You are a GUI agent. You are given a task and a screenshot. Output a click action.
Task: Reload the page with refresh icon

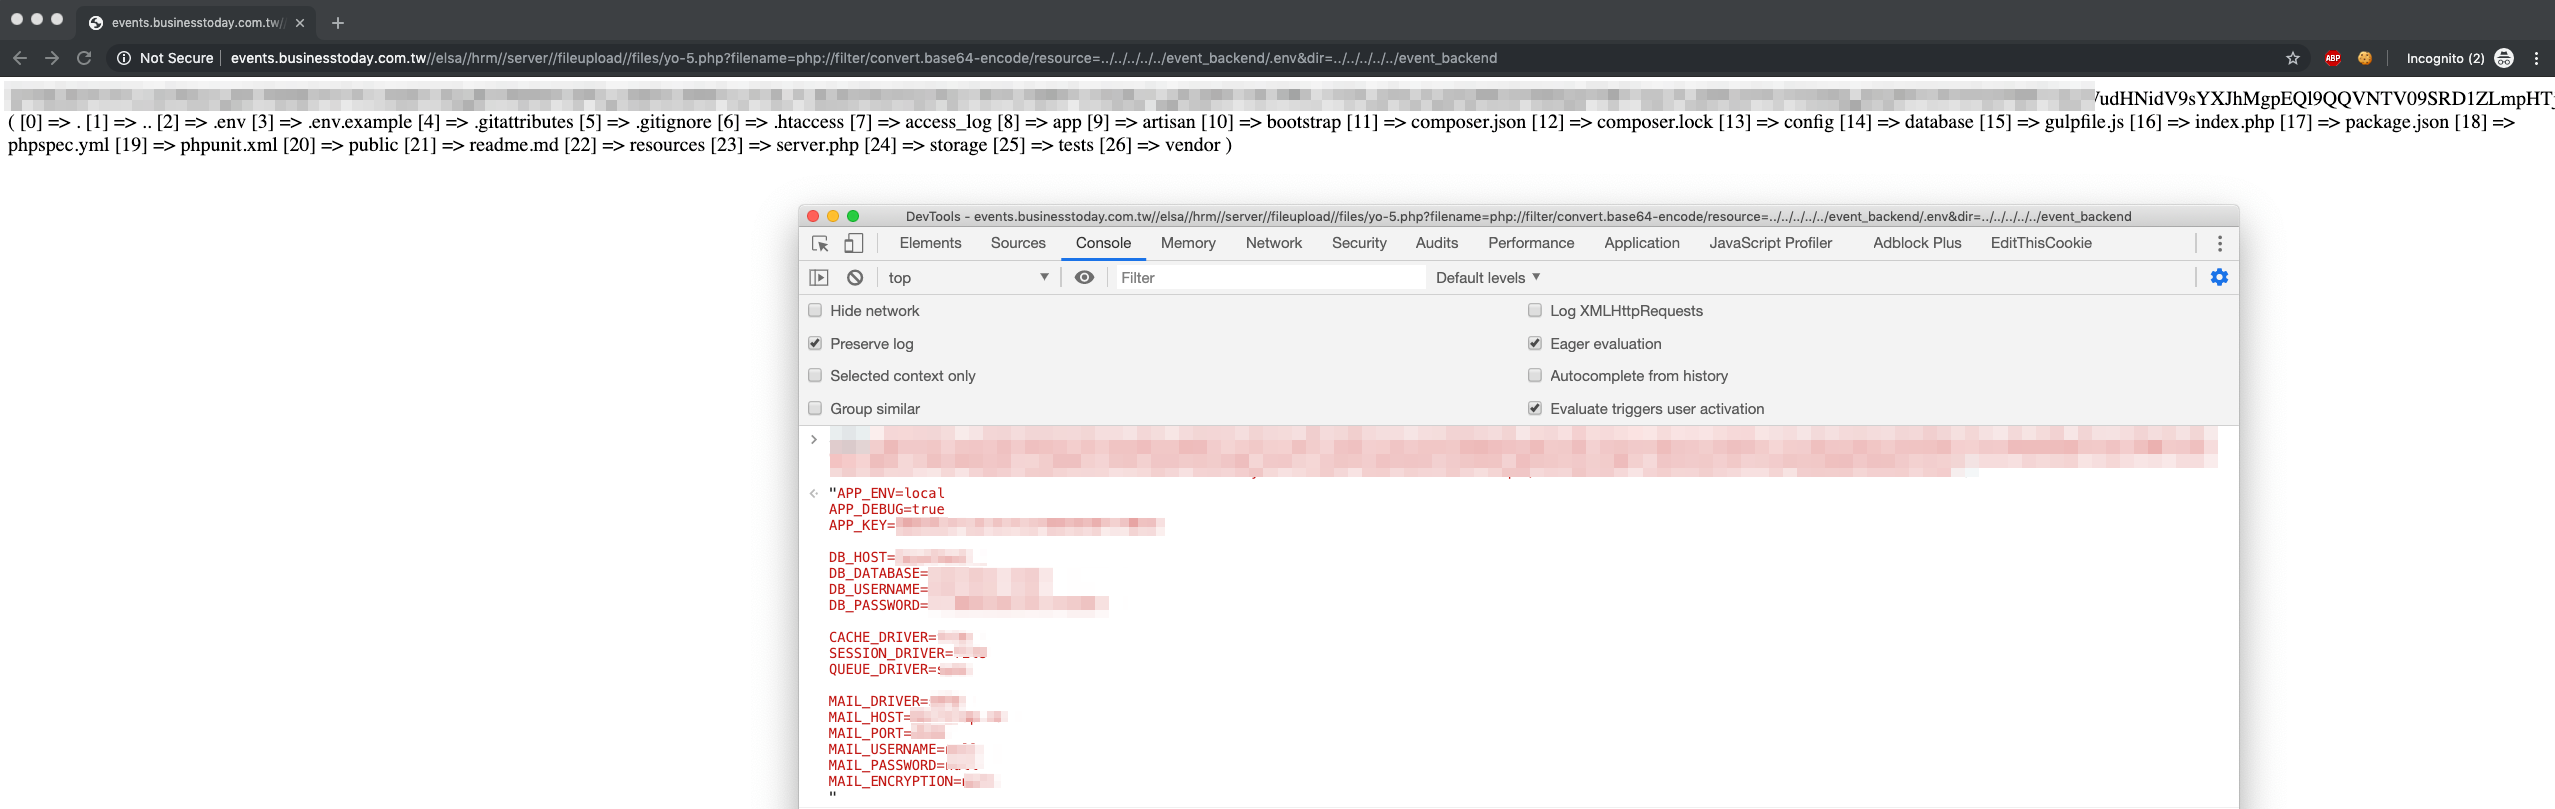pyautogui.click(x=84, y=58)
